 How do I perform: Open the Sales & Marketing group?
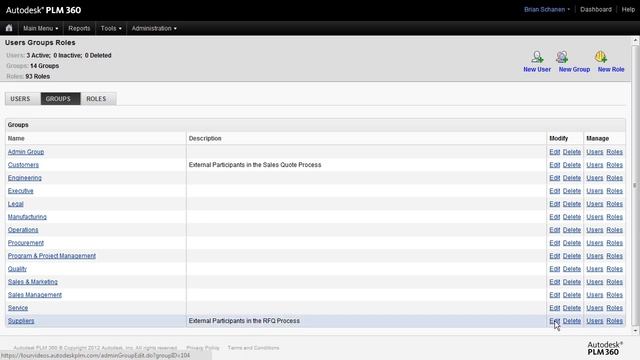pyautogui.click(x=33, y=282)
